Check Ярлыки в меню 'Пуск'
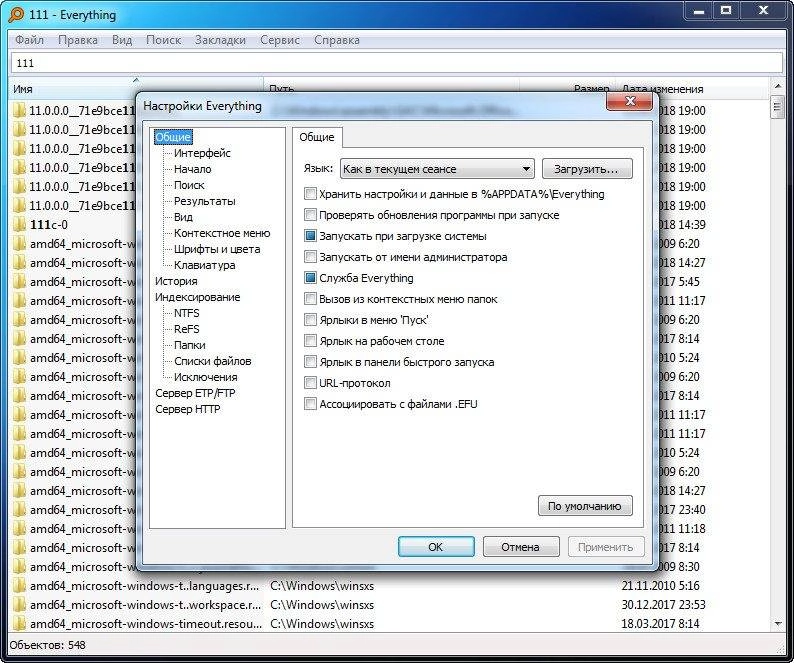The height and width of the screenshot is (663, 794). (310, 320)
